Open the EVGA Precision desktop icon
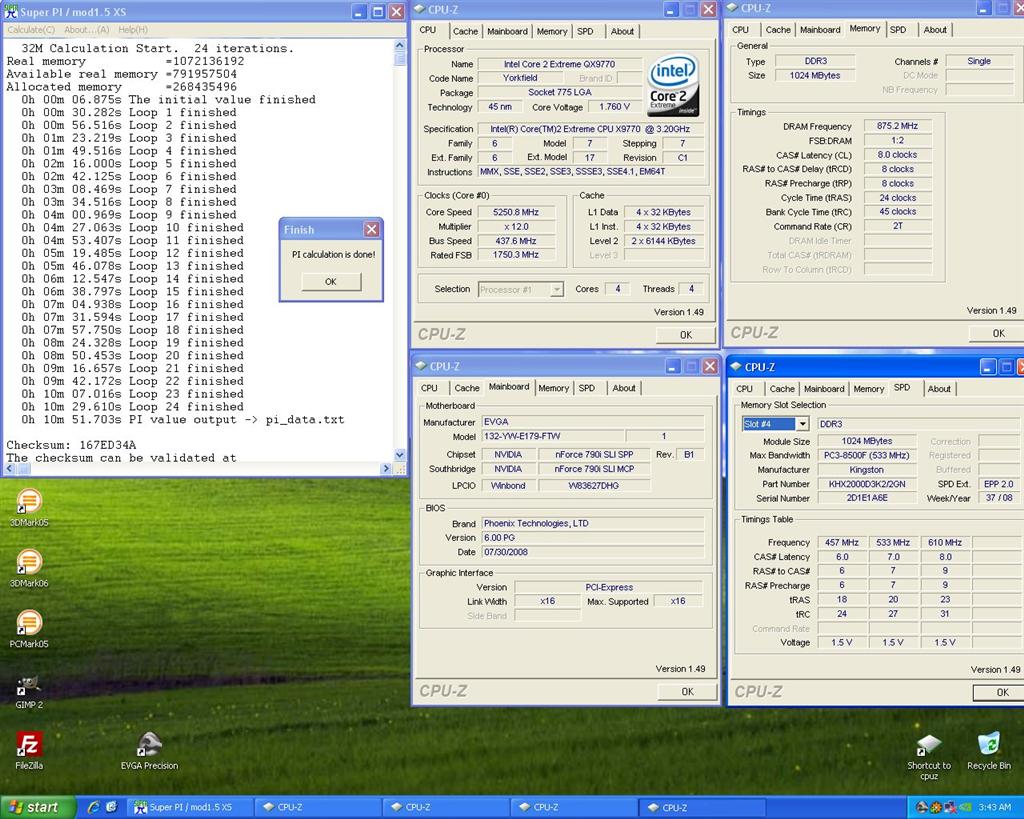Image resolution: width=1024 pixels, height=819 pixels. pyautogui.click(x=149, y=750)
